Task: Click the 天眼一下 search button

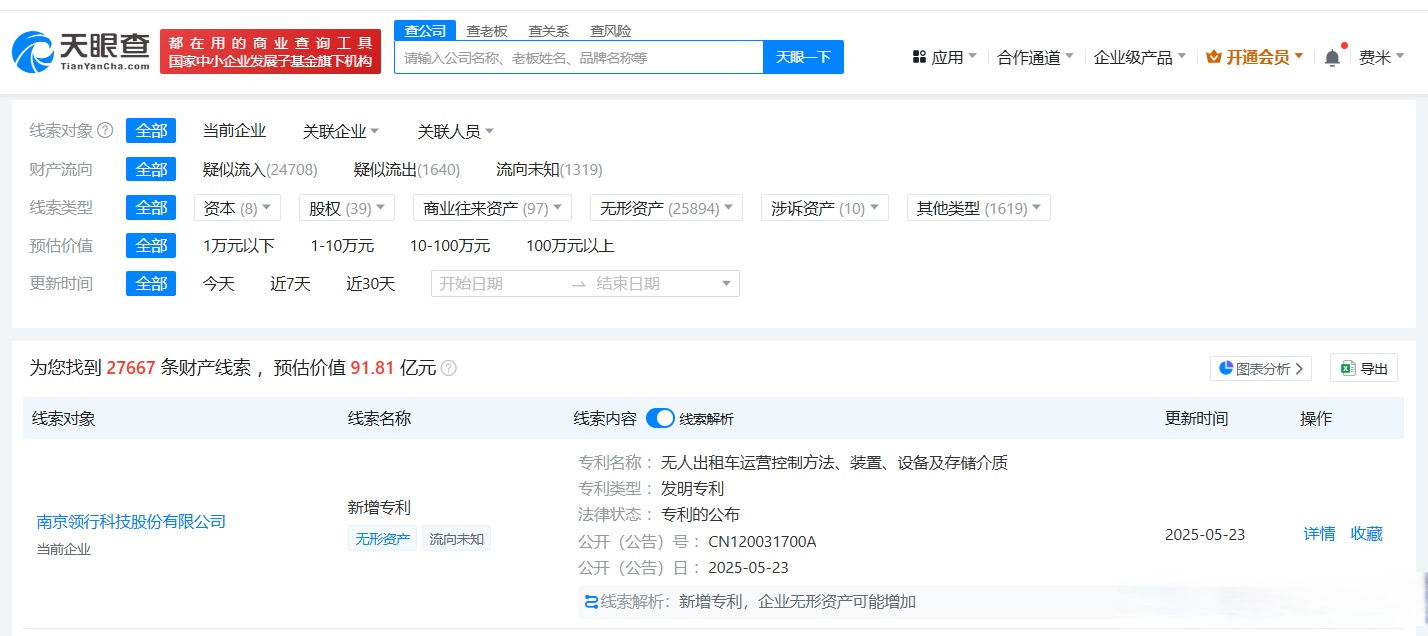Action: 805,57
